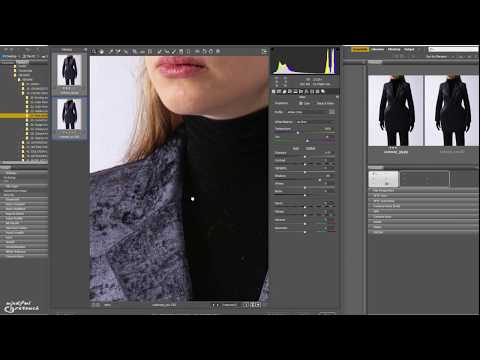Select the Color Sampler tool
Image resolution: width=480 pixels, height=360 pixels.
point(118,52)
